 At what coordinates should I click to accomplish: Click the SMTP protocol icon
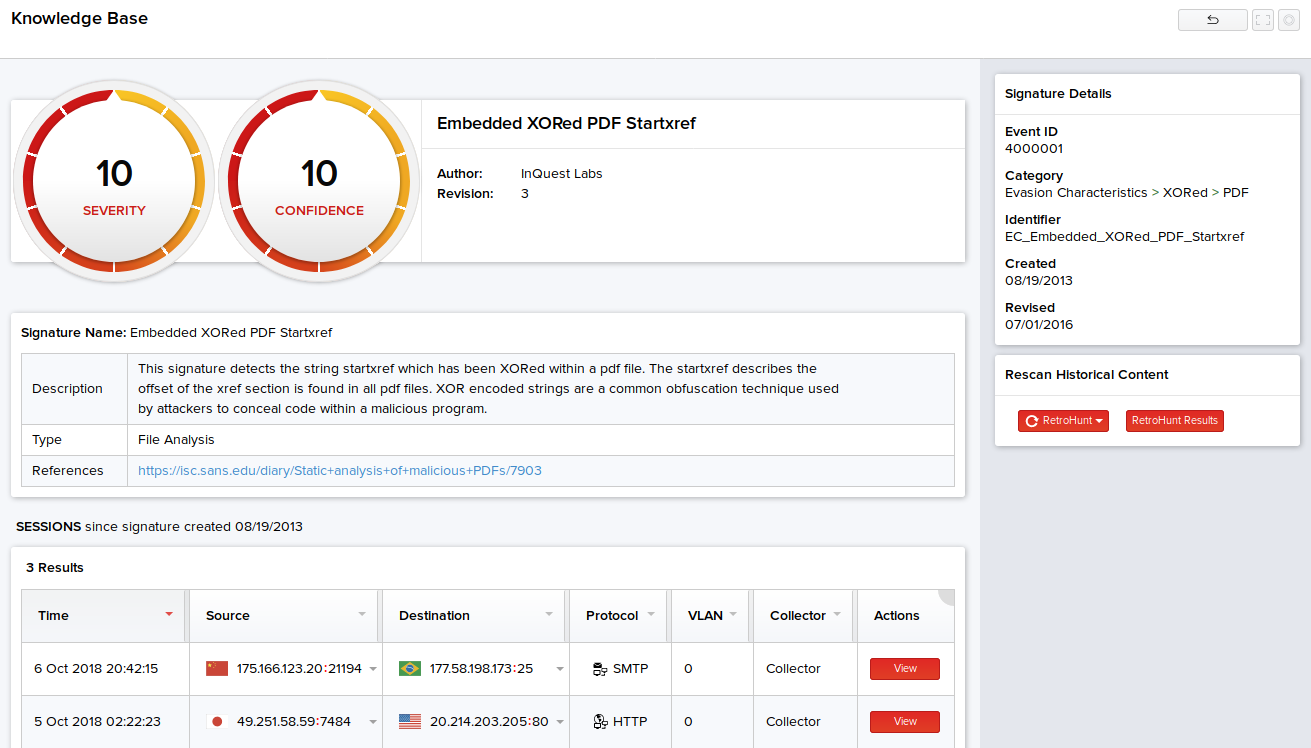coord(600,669)
